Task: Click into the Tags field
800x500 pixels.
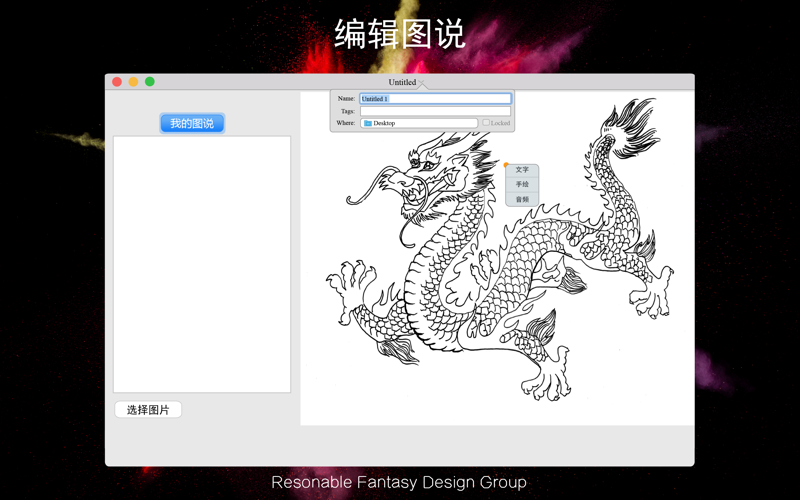Action: [435, 111]
